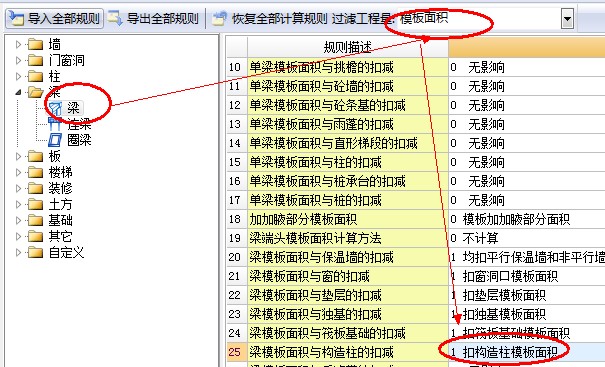Click row 14 单梁模板面积与直形梯段的扣减
Image resolution: width=605 pixels, height=367 pixels.
point(348,143)
